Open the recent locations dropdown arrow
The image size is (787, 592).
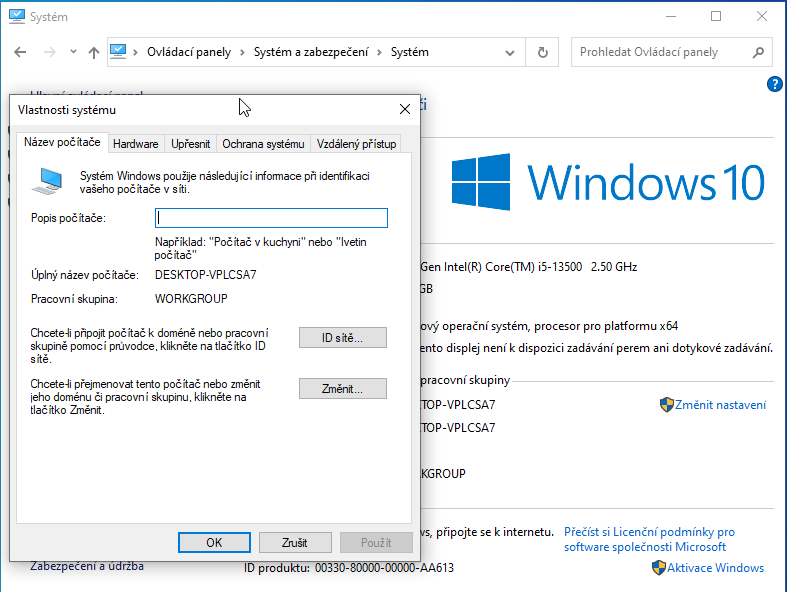click(71, 53)
